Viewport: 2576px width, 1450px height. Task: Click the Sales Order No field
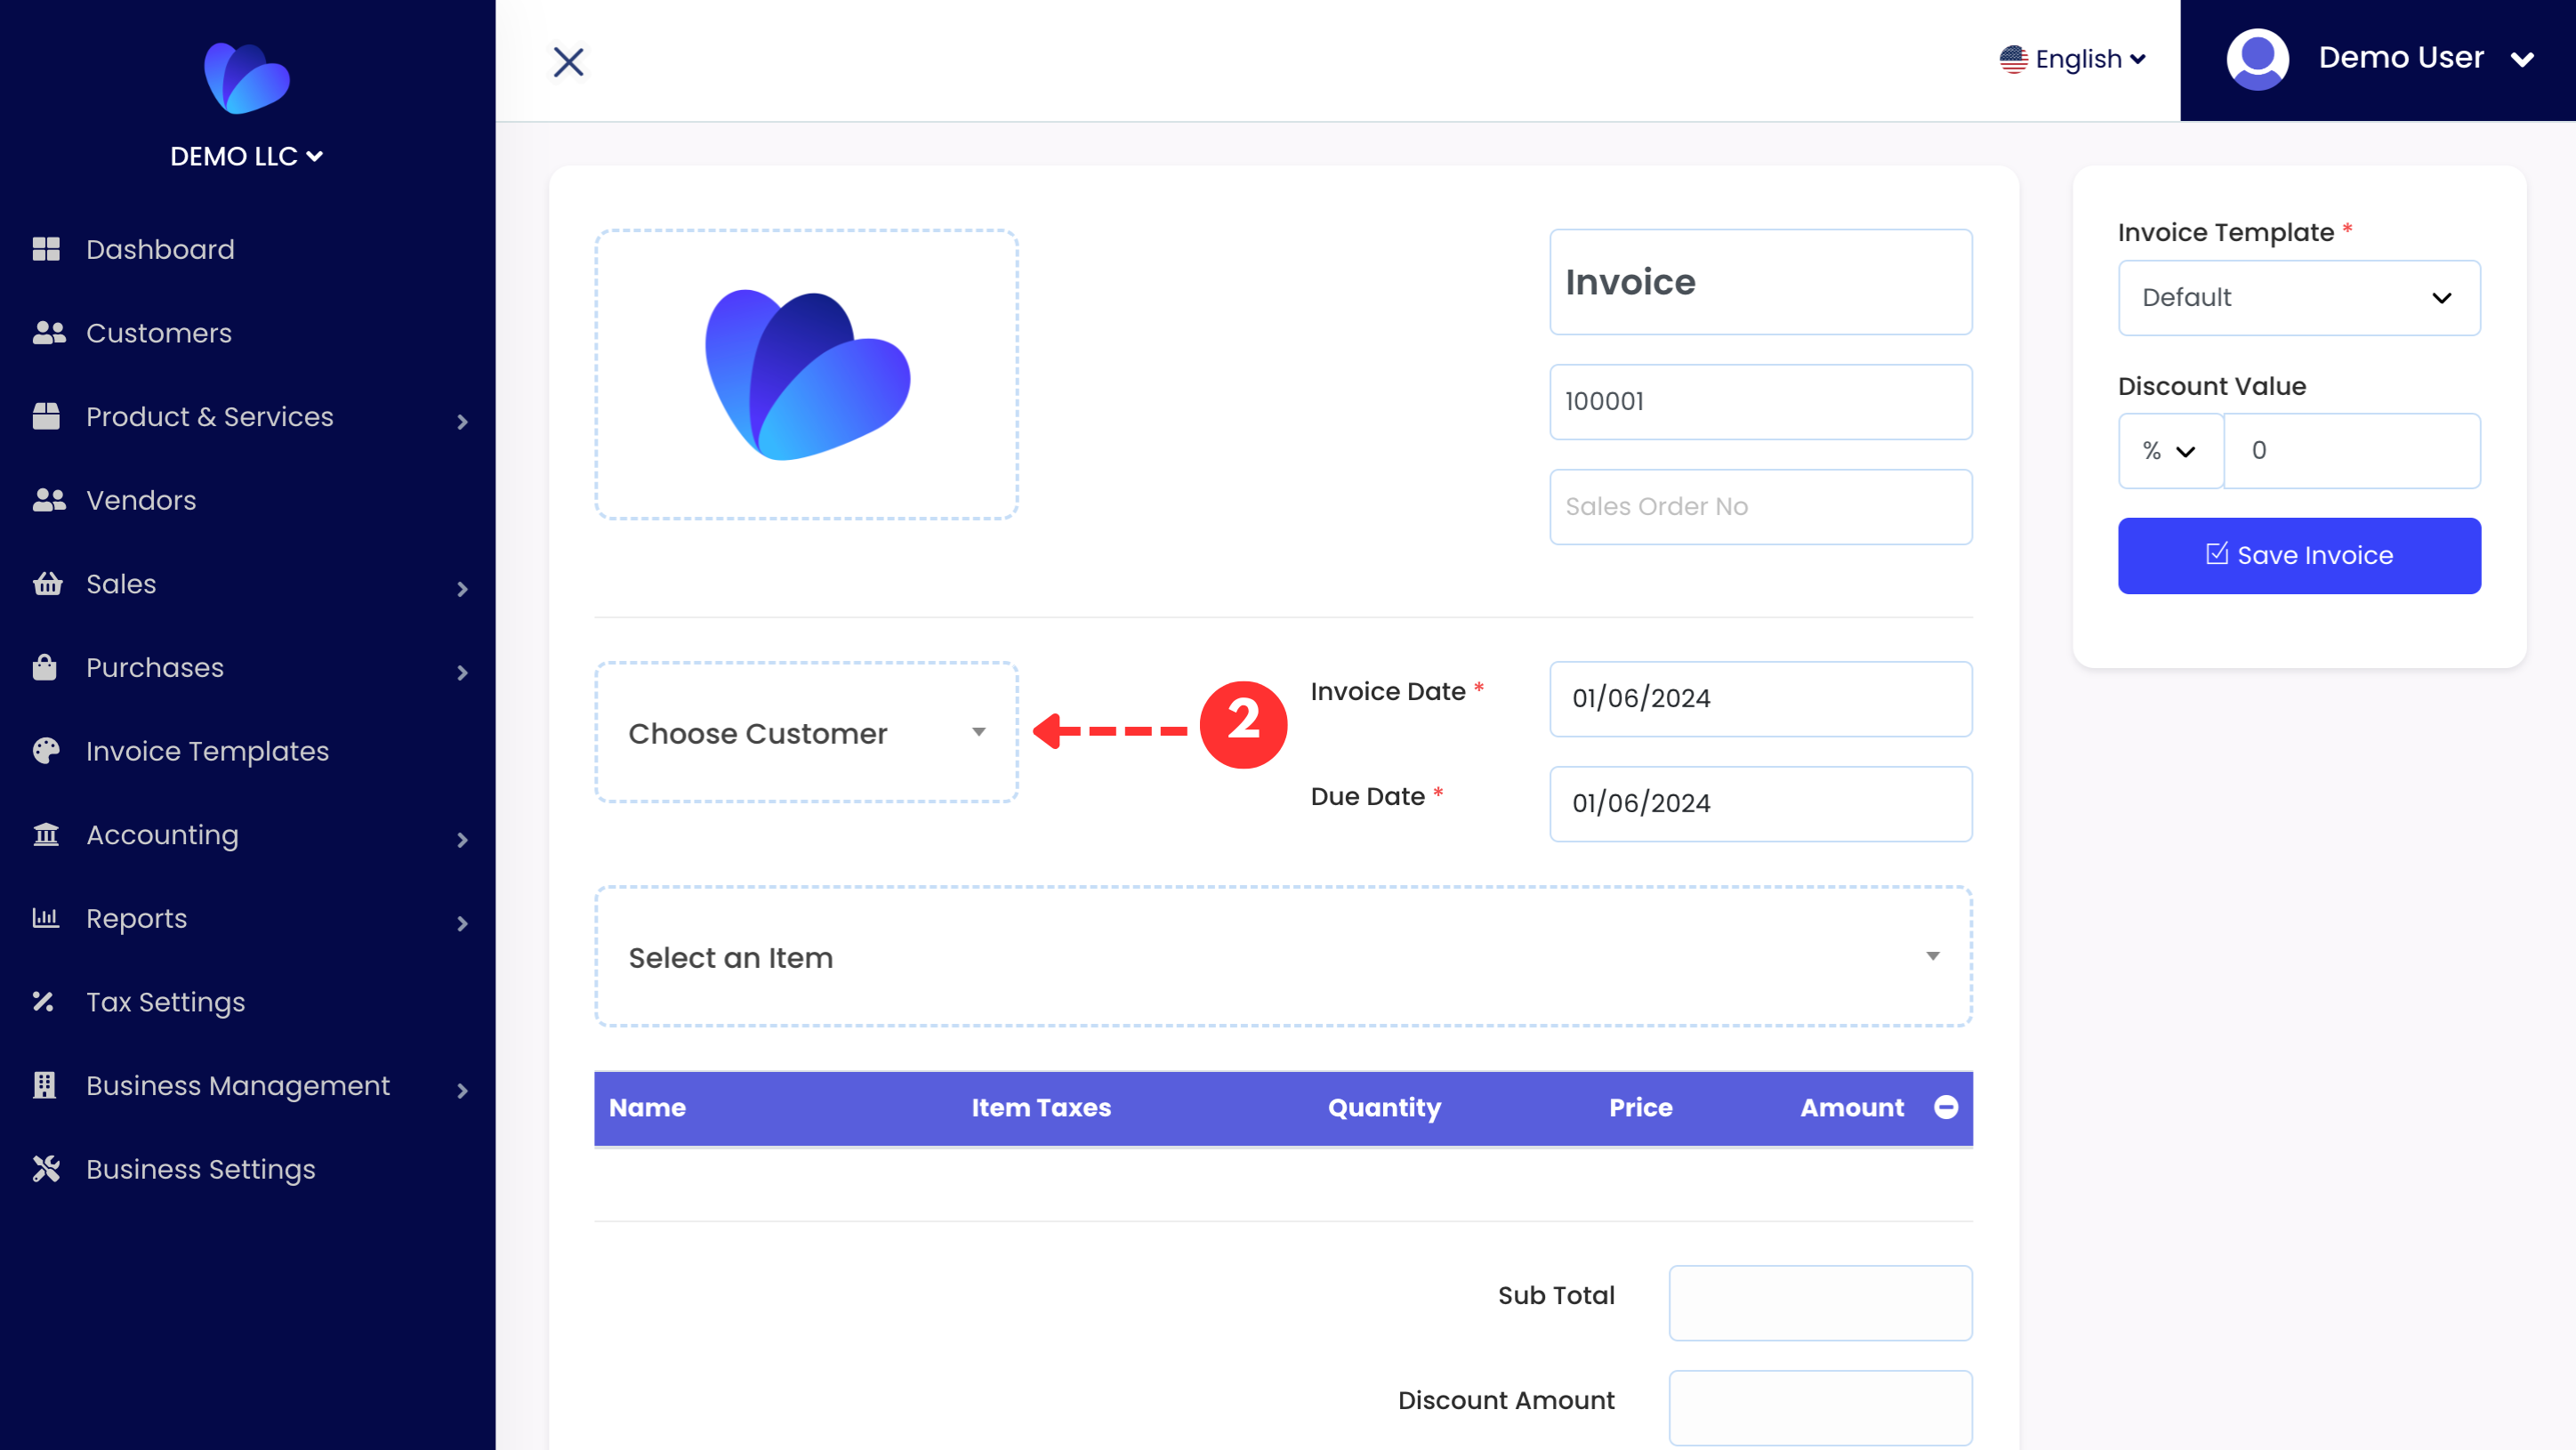tap(1760, 507)
